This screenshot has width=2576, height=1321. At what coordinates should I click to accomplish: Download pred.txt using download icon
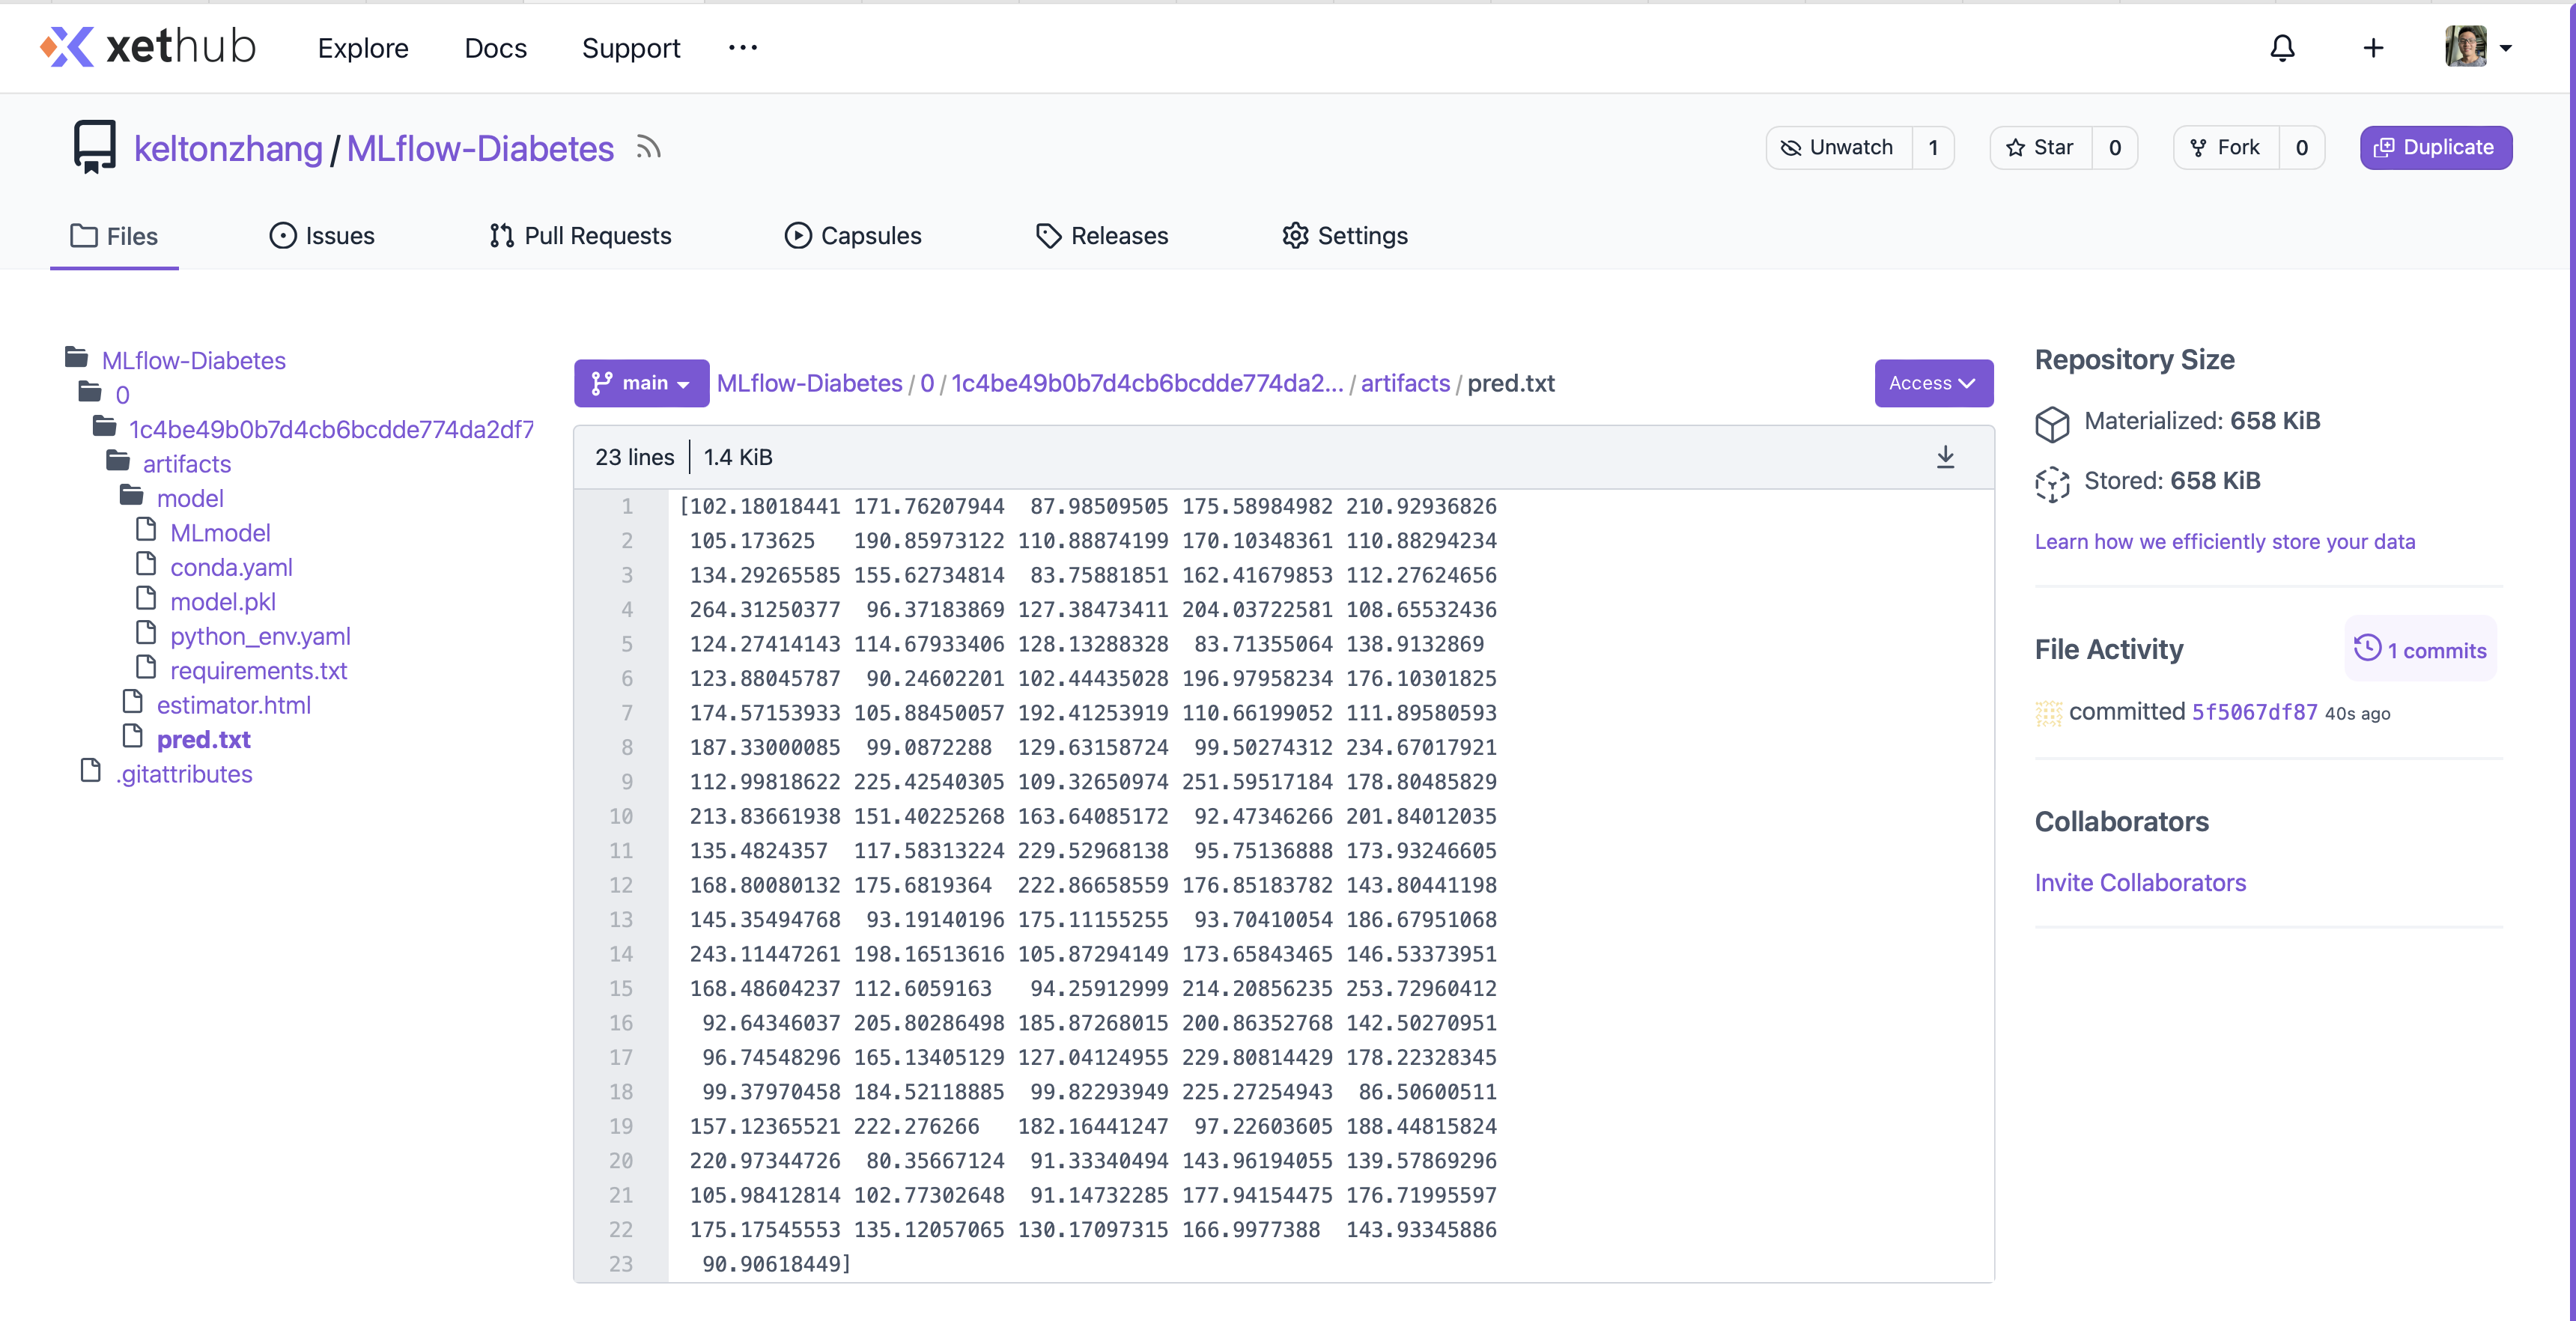click(1945, 457)
